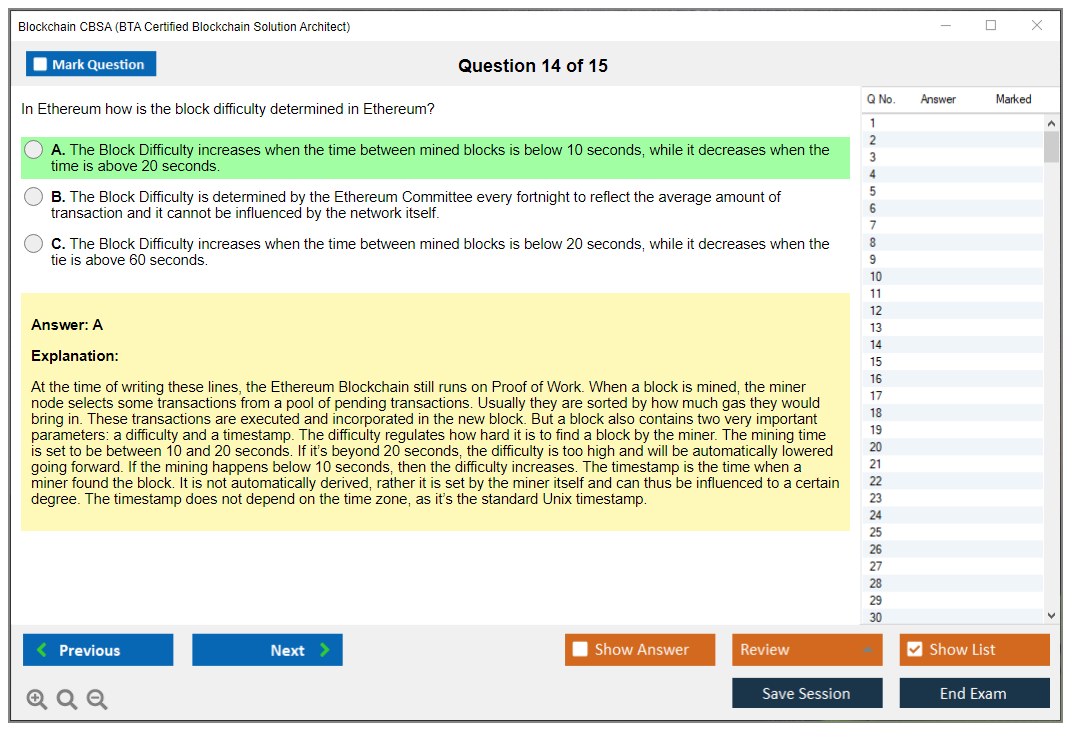Click the zoom in magnifier icon
The image size is (1075, 735).
pos(37,700)
